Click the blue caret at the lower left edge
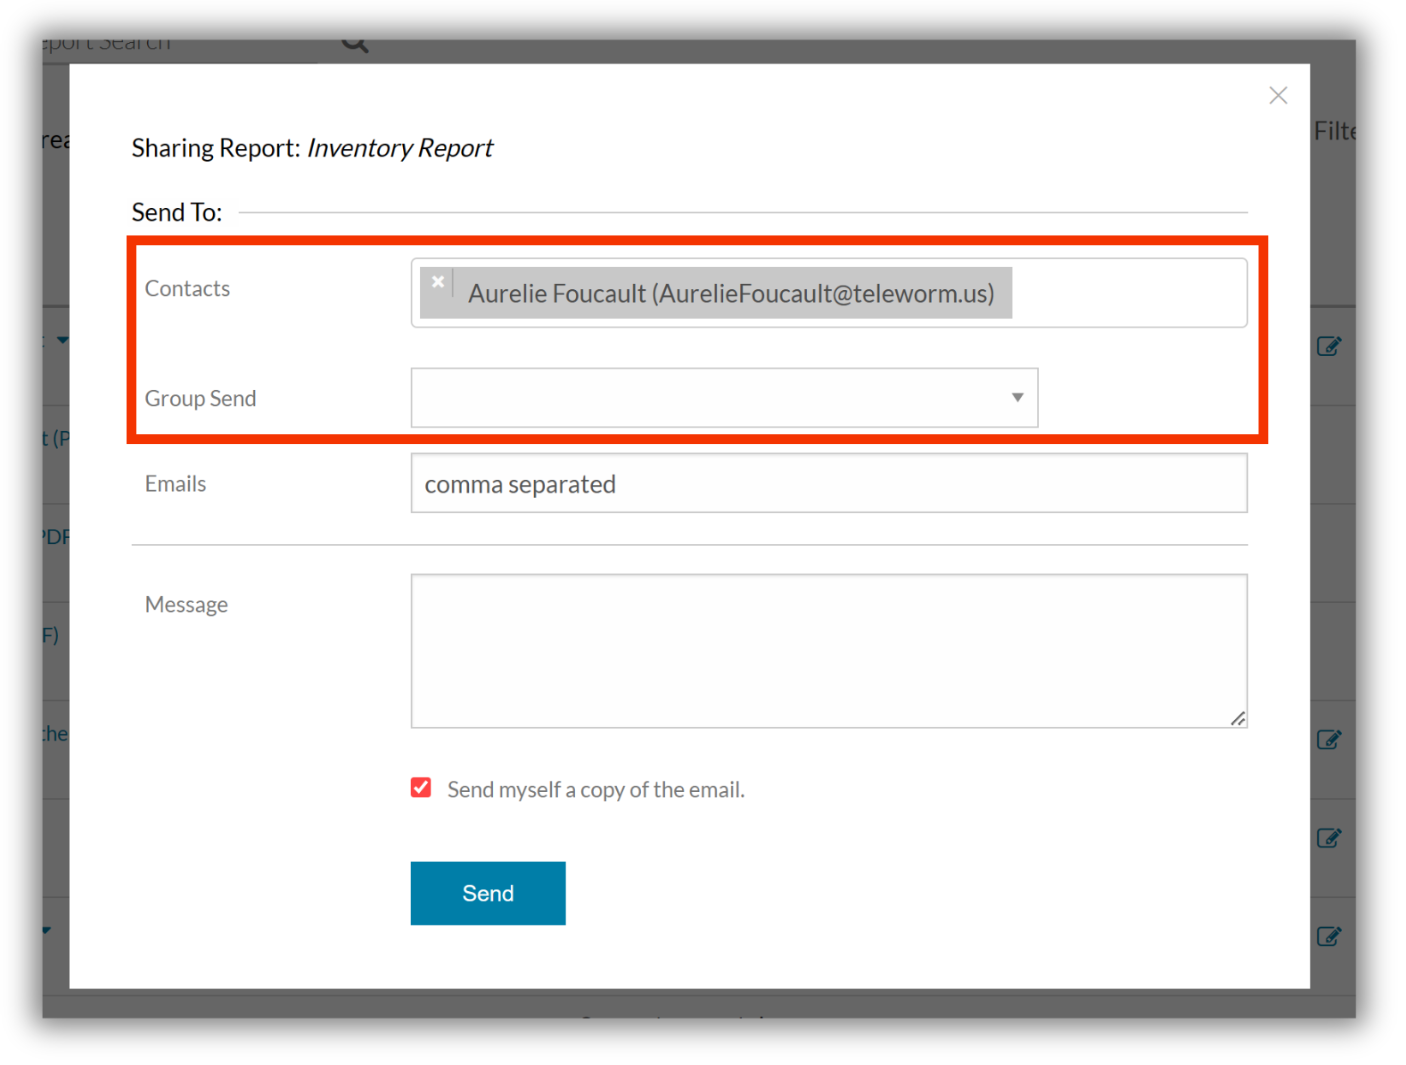 coord(47,931)
